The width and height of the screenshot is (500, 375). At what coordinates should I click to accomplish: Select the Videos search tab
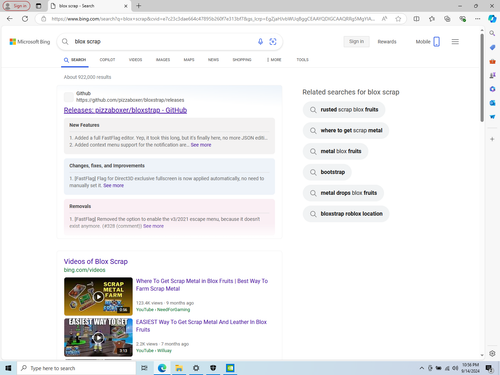tap(135, 60)
